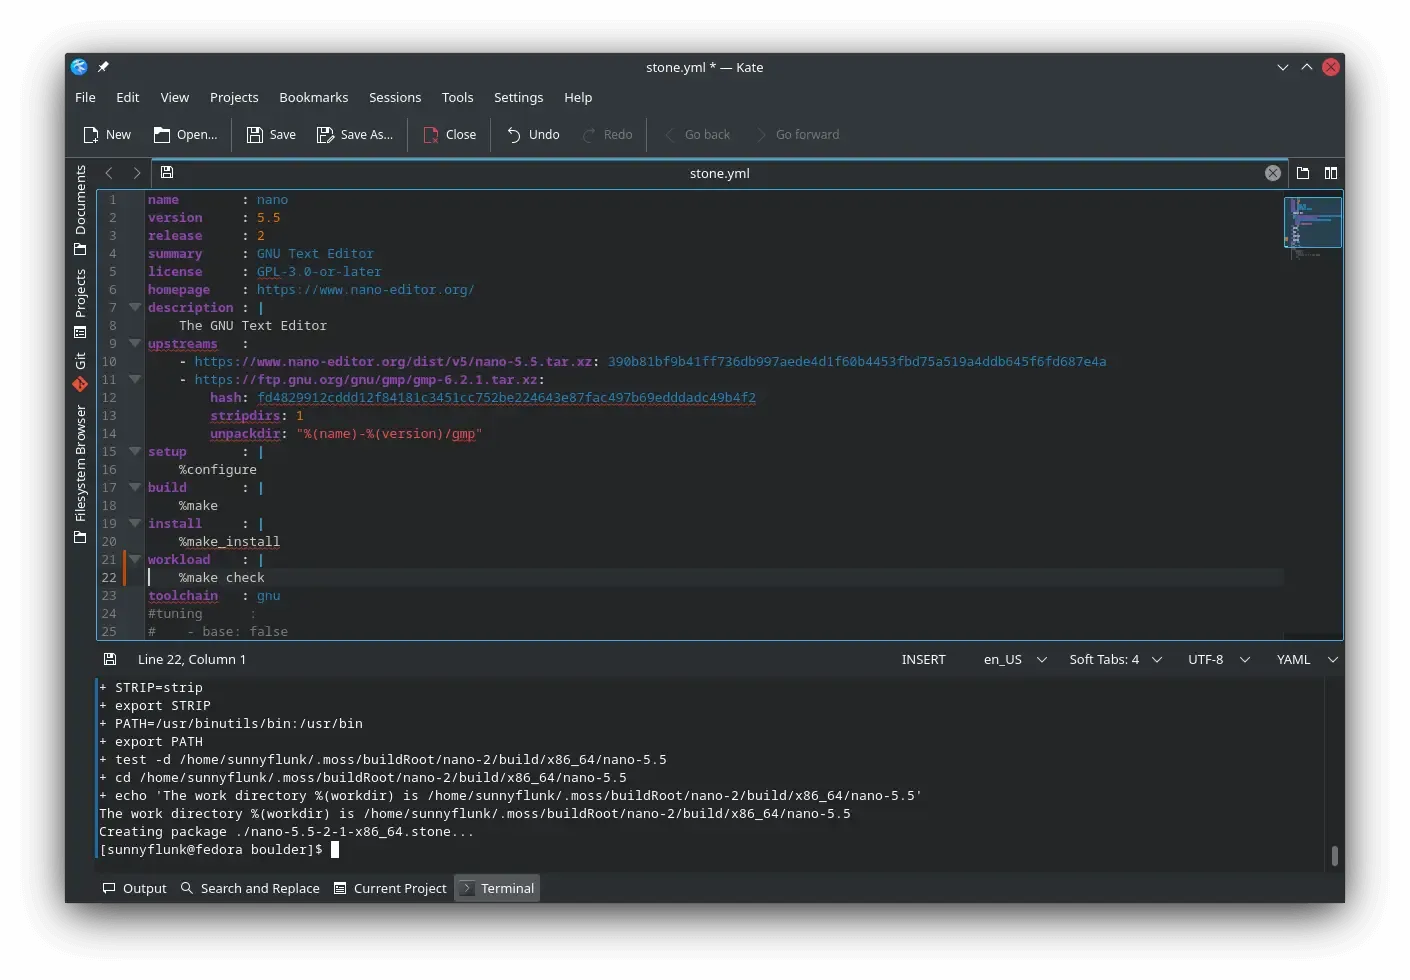Click the editor minimap preview
Image resolution: width=1410 pixels, height=980 pixels.
pyautogui.click(x=1313, y=223)
